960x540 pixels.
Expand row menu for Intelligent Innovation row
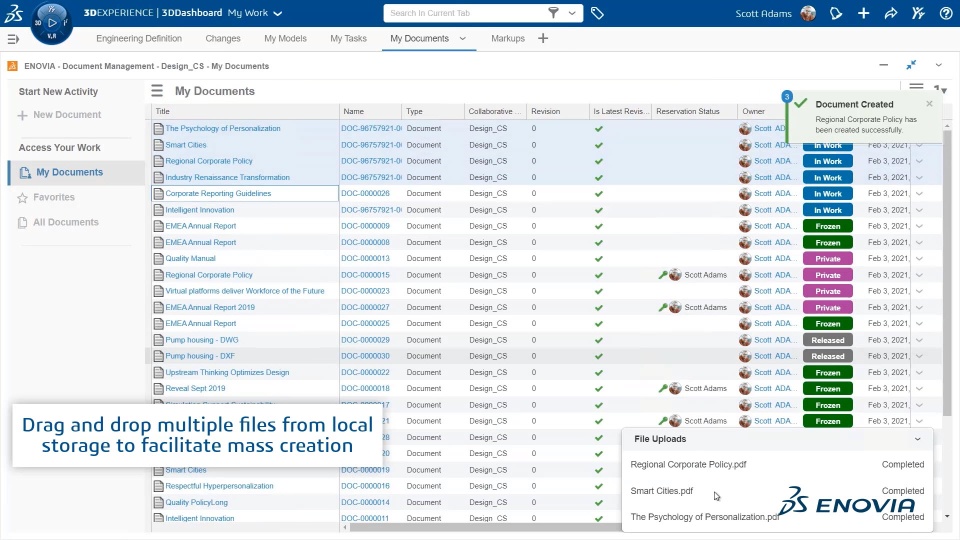click(x=920, y=210)
